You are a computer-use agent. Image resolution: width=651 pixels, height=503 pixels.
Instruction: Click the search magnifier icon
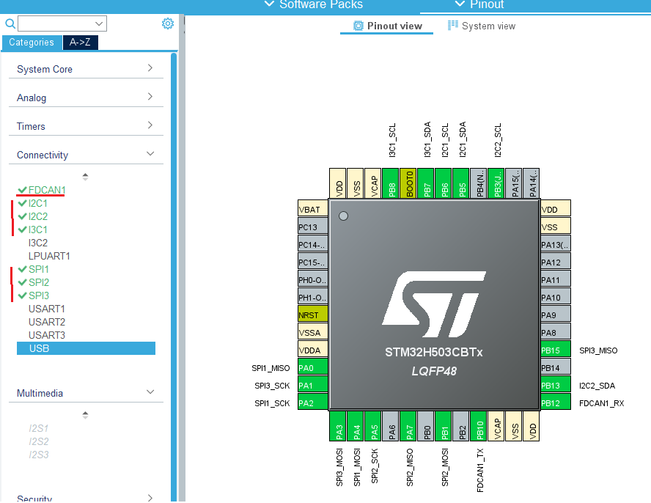click(x=10, y=24)
